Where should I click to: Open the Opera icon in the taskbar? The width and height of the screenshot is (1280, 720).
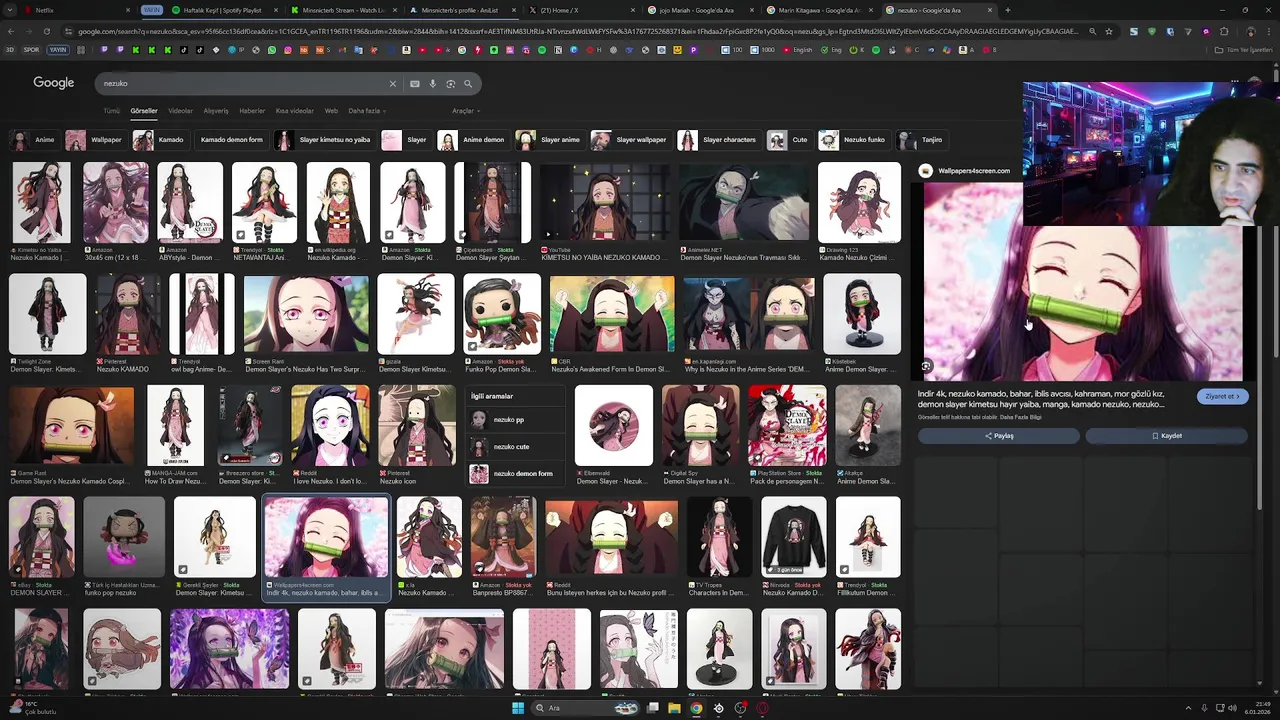tap(762, 708)
